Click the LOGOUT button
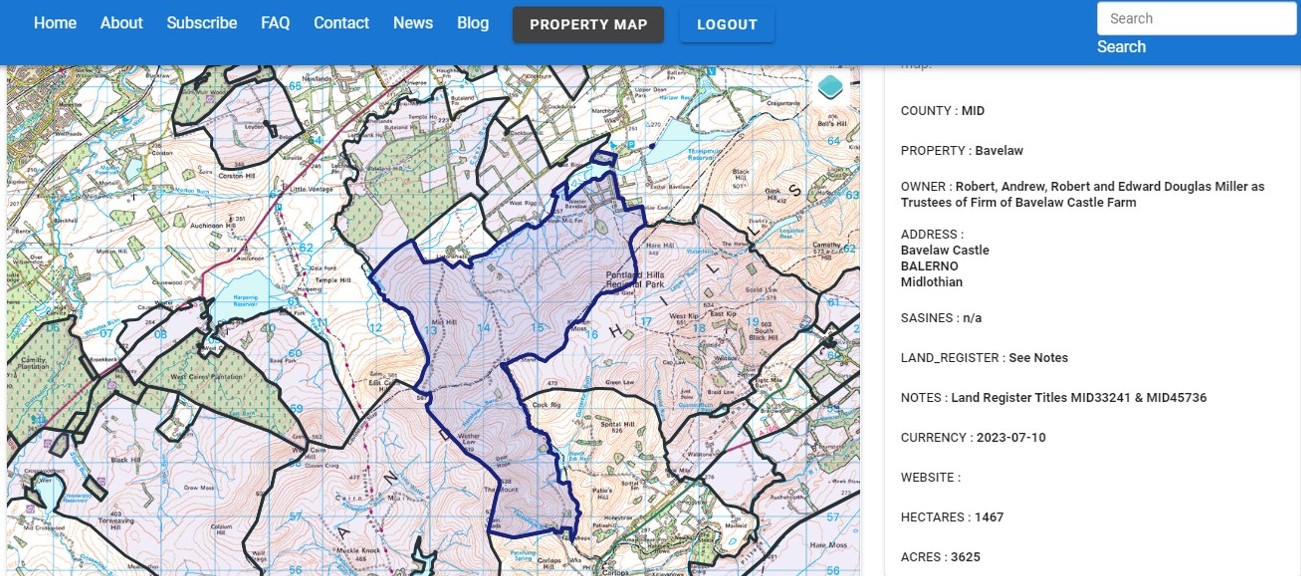 (727, 25)
